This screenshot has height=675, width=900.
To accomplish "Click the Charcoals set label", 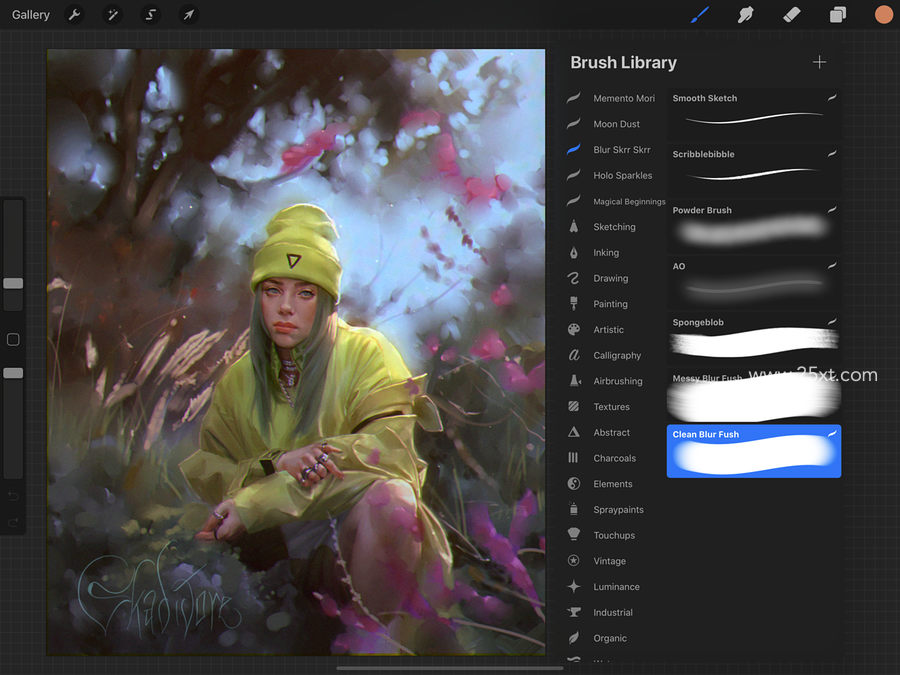I will pos(615,458).
